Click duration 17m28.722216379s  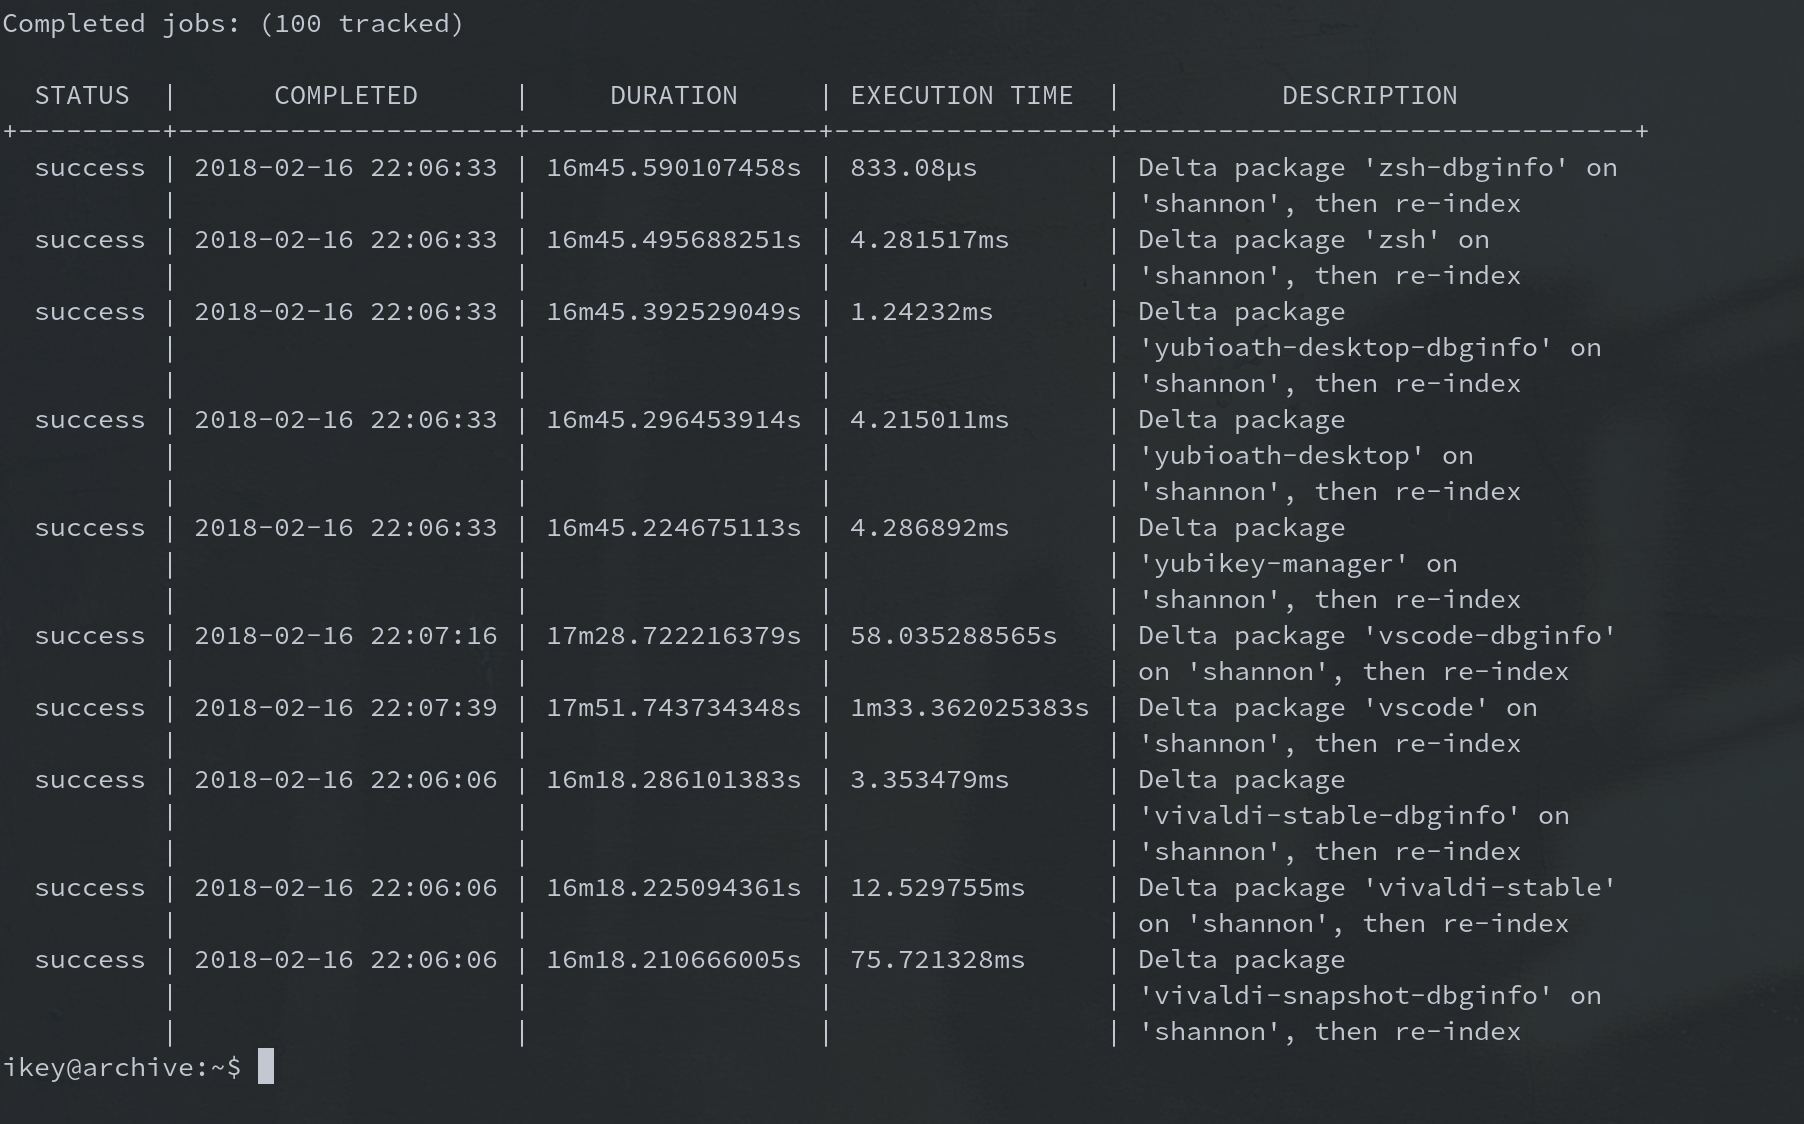pos(674,635)
